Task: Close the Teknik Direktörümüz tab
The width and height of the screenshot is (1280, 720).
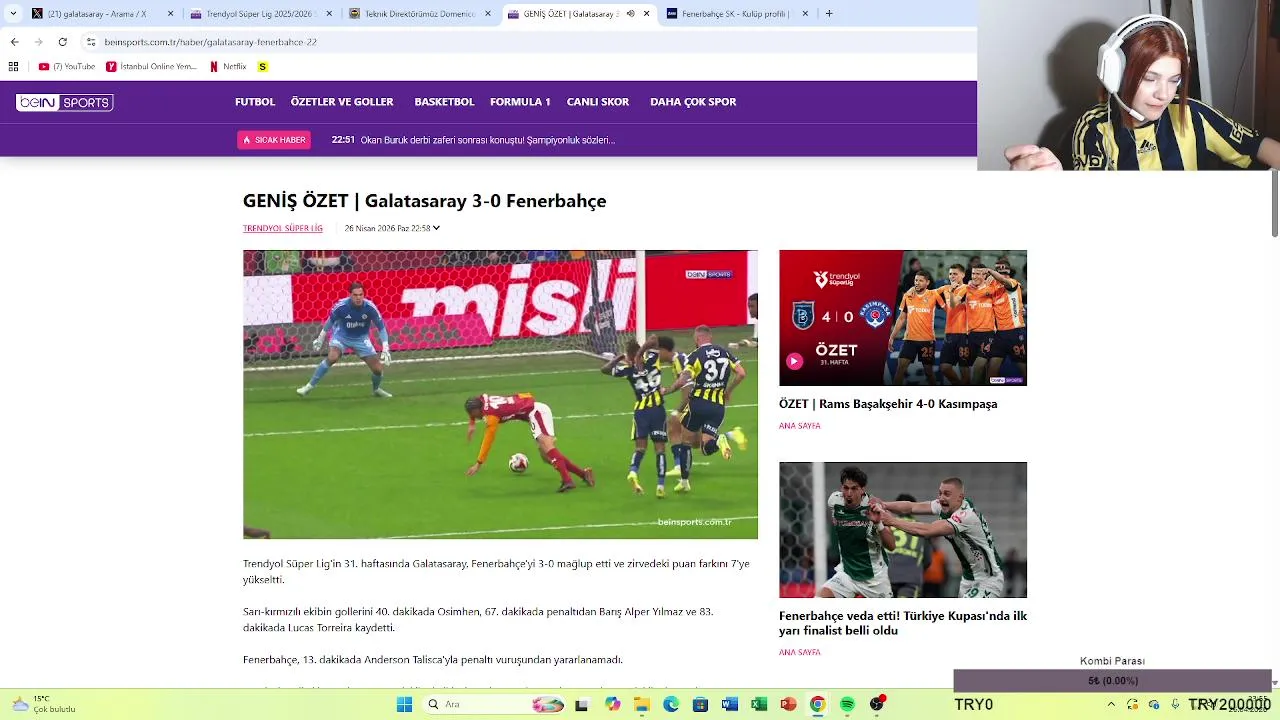Action: click(488, 14)
